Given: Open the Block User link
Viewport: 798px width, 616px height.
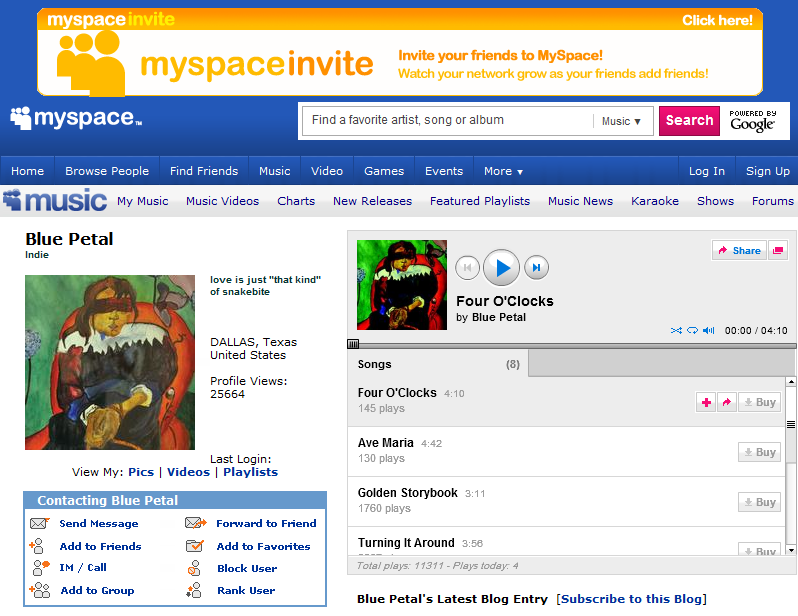Looking at the screenshot, I should (x=247, y=568).
